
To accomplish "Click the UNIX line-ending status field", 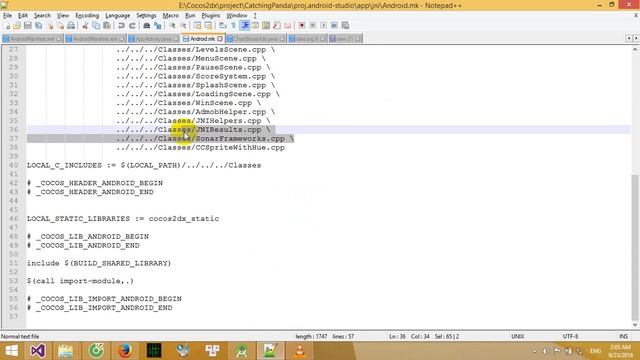I will [518, 336].
